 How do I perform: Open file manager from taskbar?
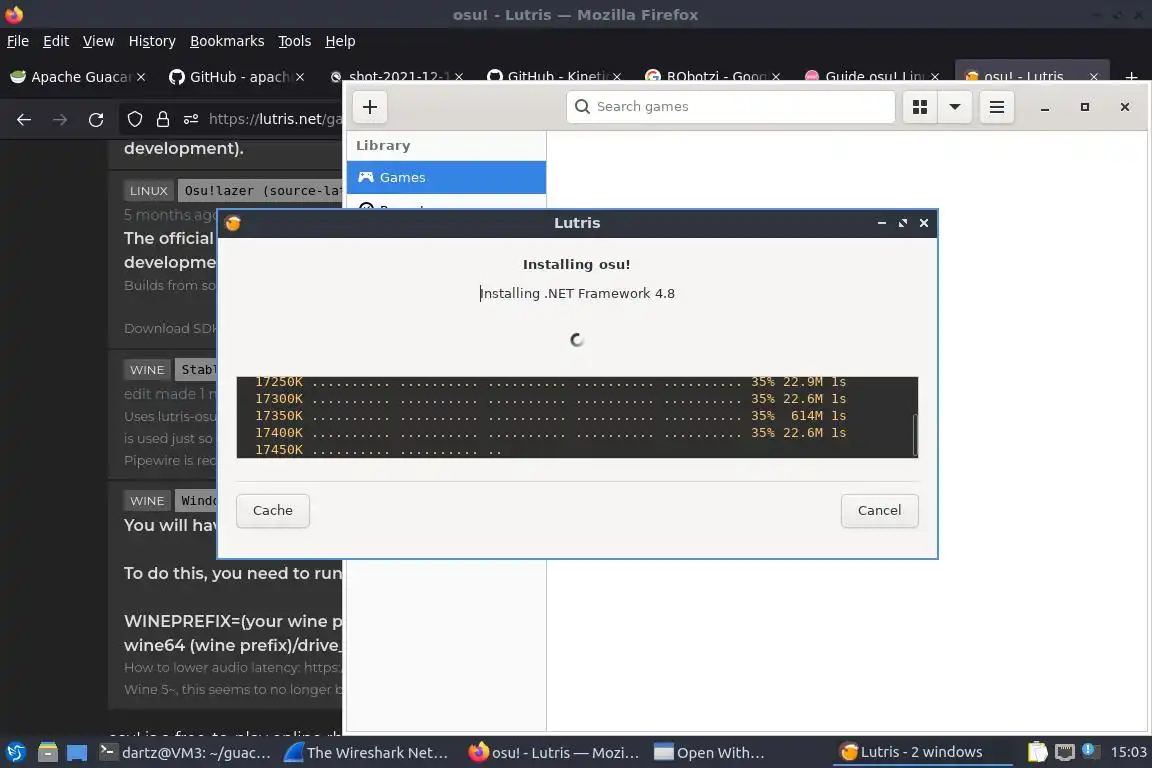[48, 753]
